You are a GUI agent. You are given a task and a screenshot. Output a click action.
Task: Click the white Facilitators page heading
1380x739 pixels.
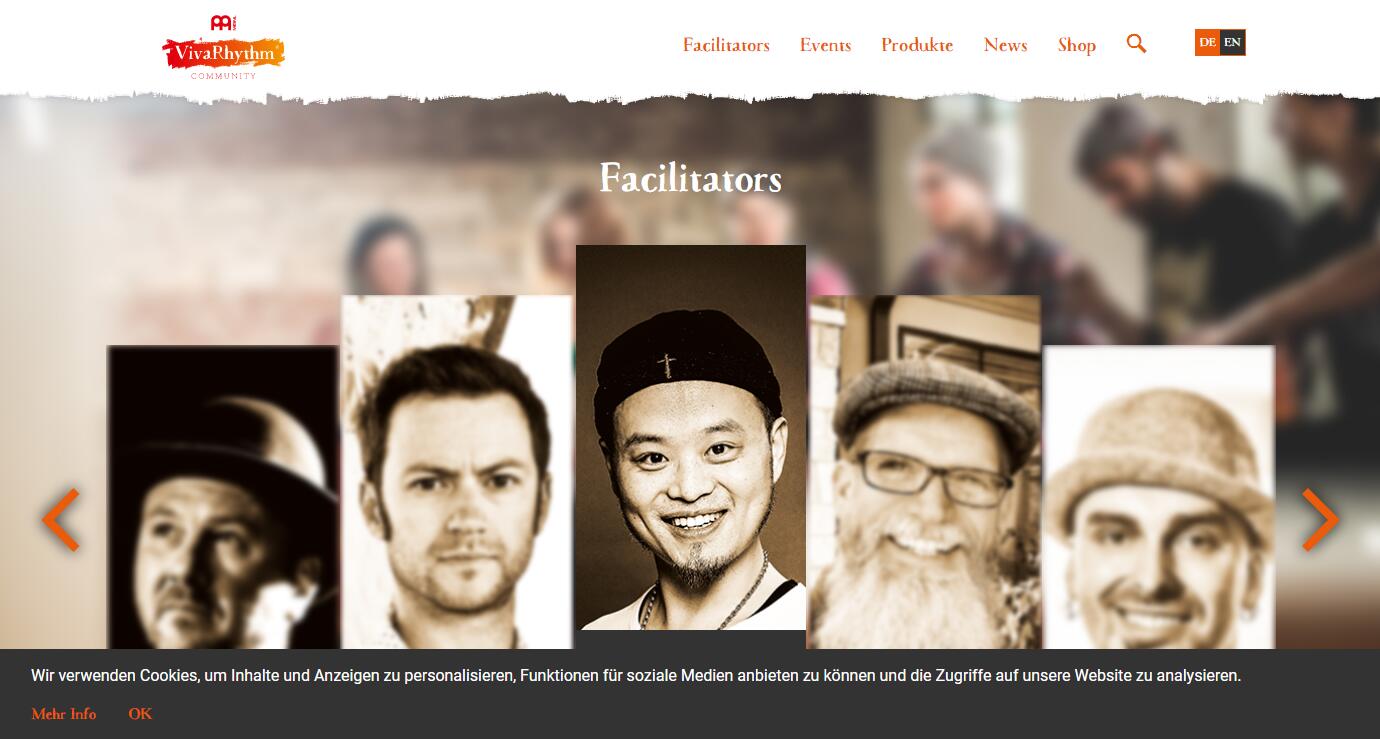click(x=690, y=179)
